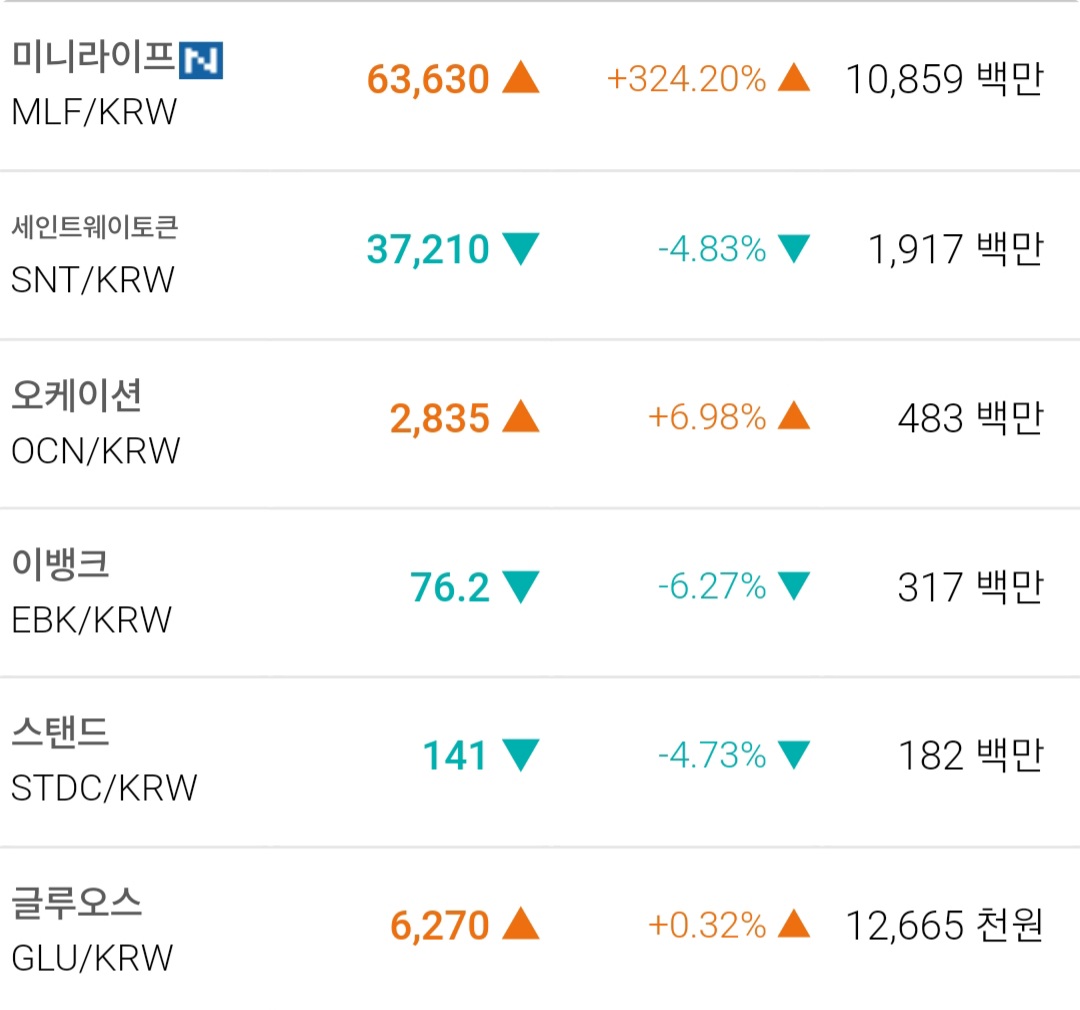1080x1010 pixels.
Task: Select the 오케이션 coin name
Action: click(x=77, y=396)
